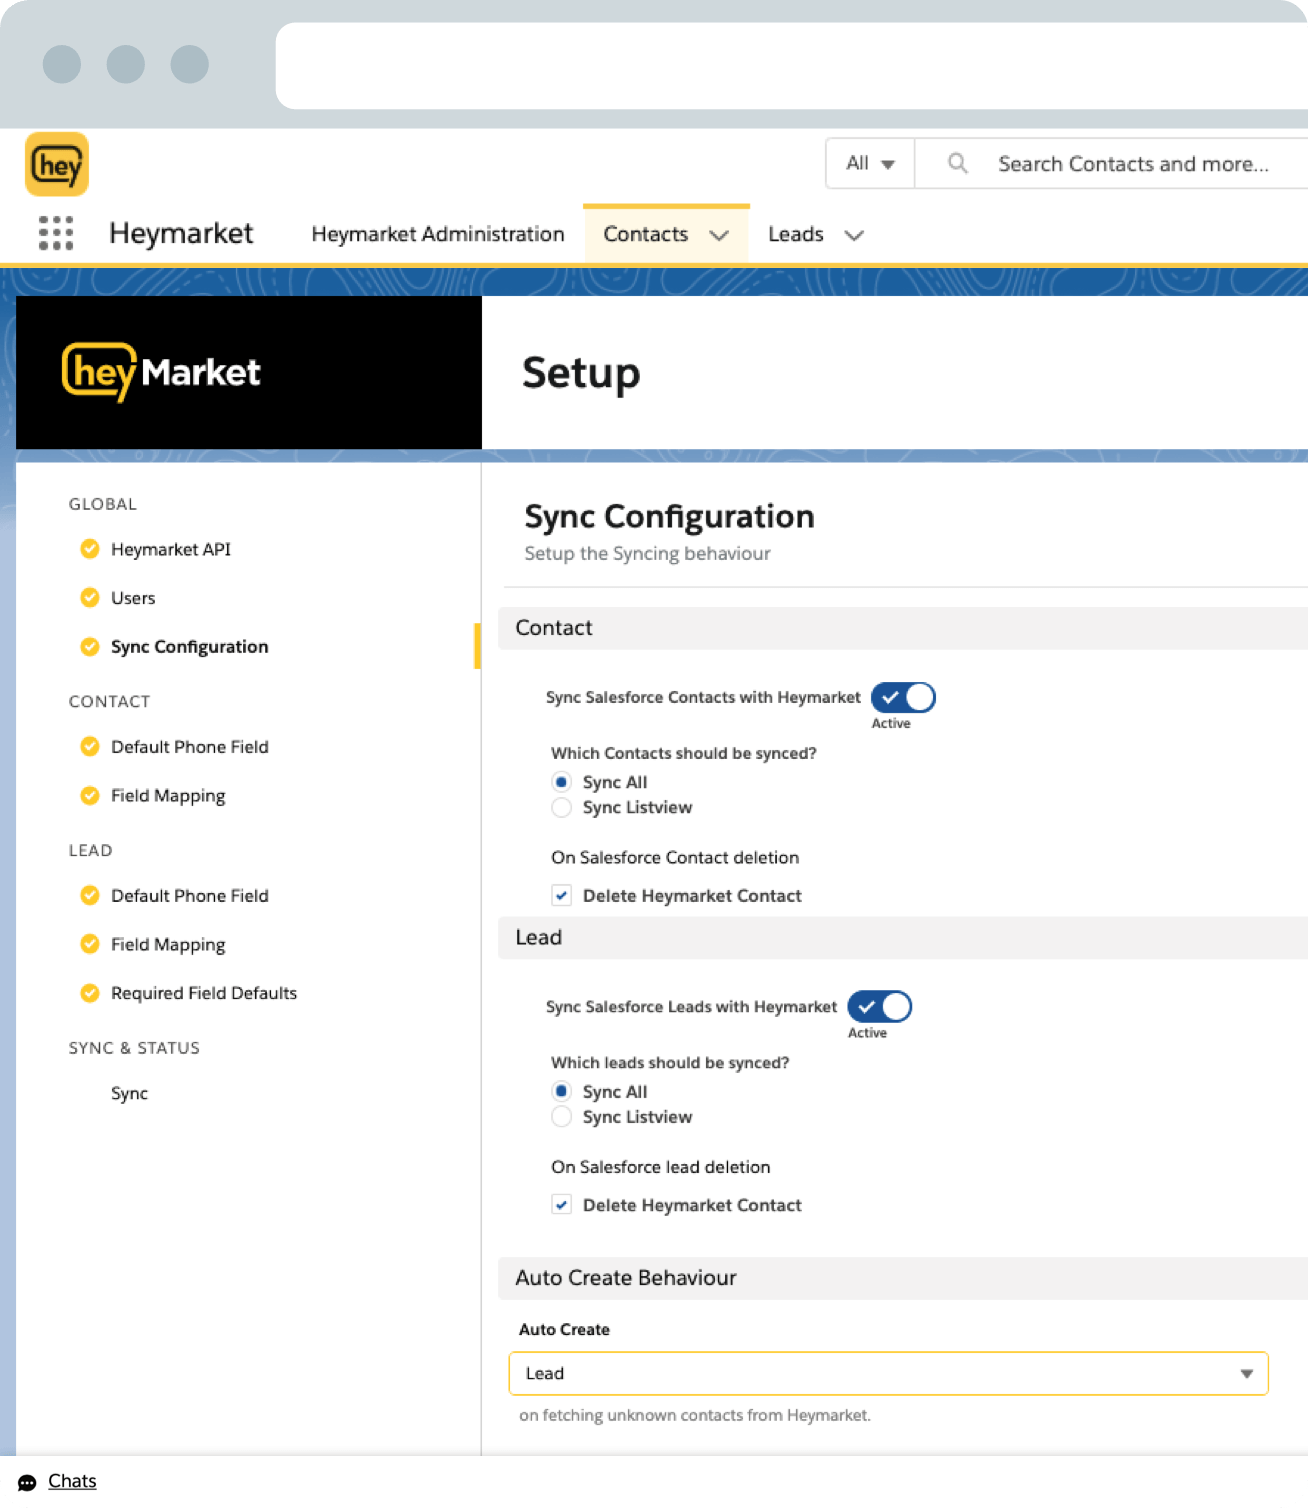Click the Lead section header

pyautogui.click(x=903, y=938)
